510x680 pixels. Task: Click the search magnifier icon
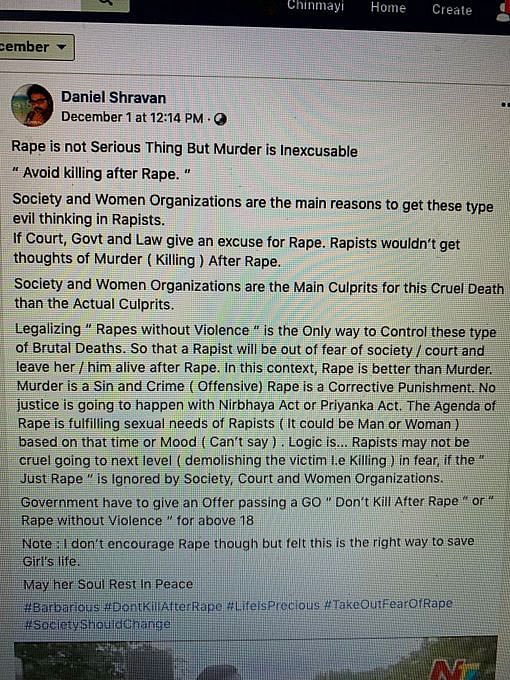(105, 3)
